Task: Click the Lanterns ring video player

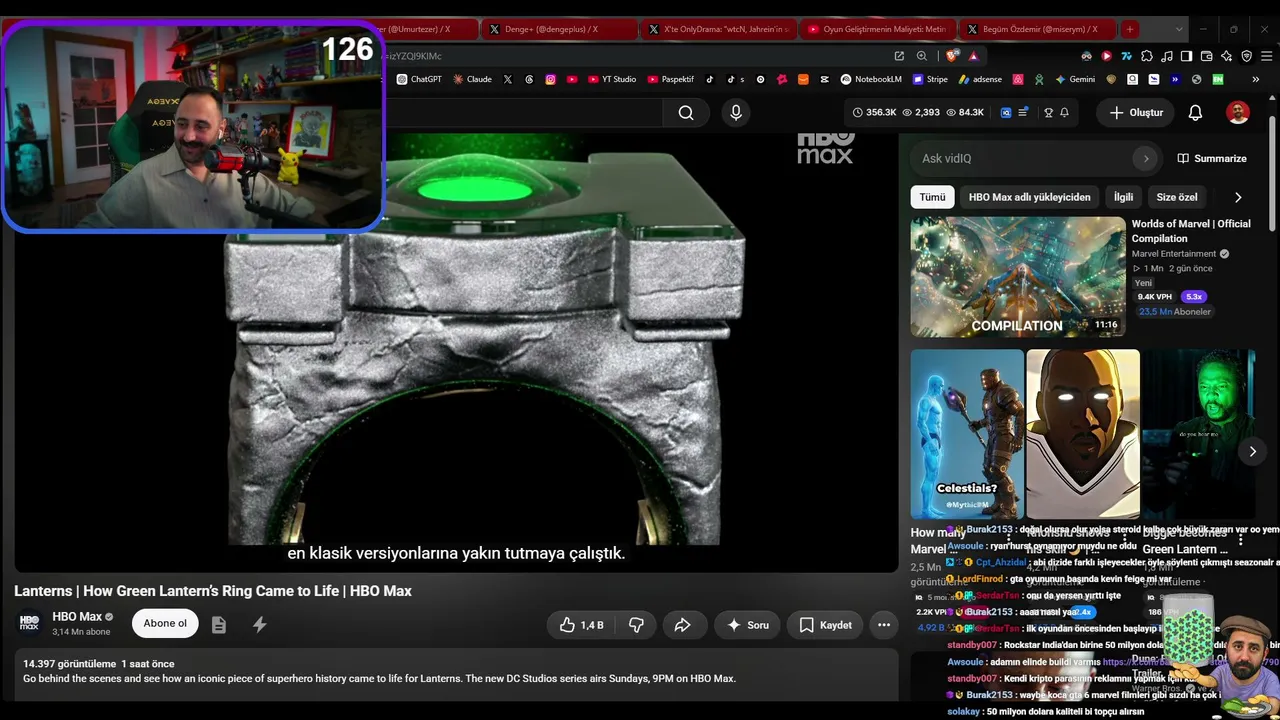Action: click(456, 352)
